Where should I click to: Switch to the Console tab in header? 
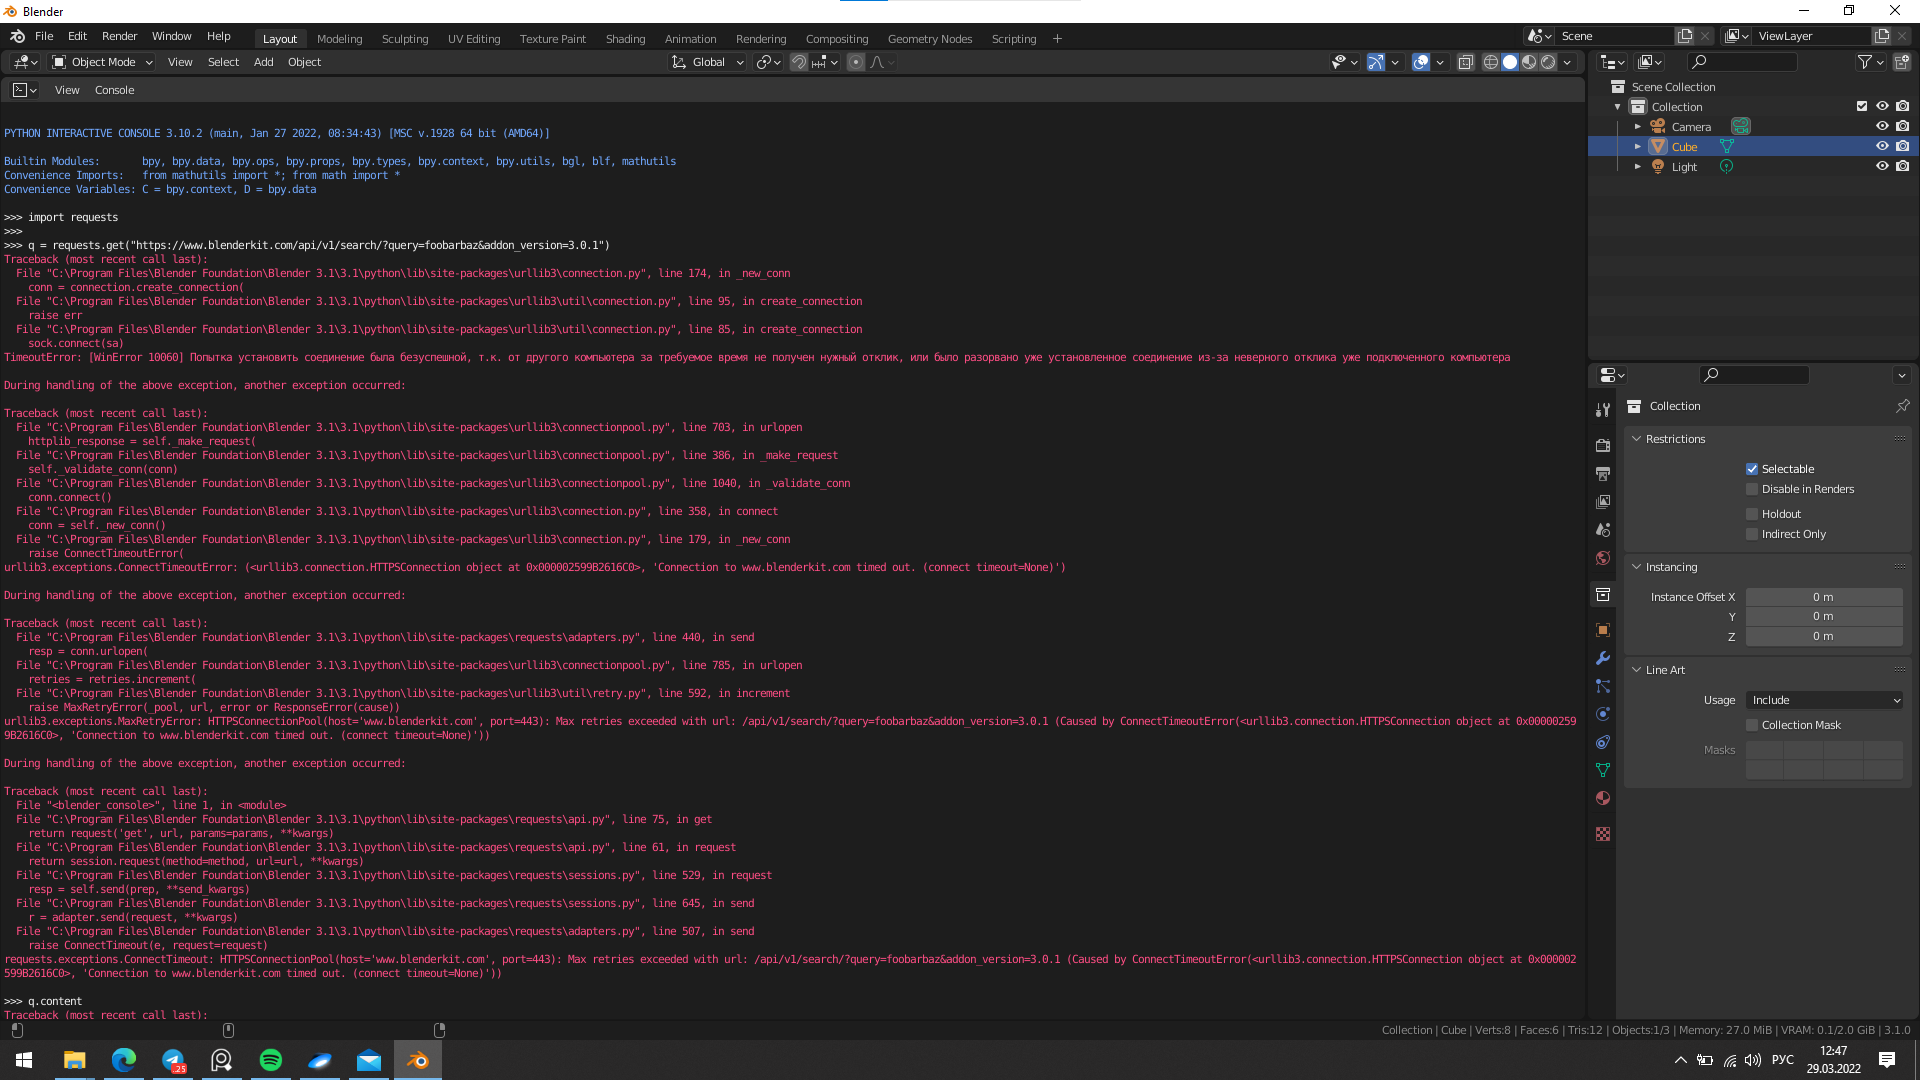(x=114, y=90)
